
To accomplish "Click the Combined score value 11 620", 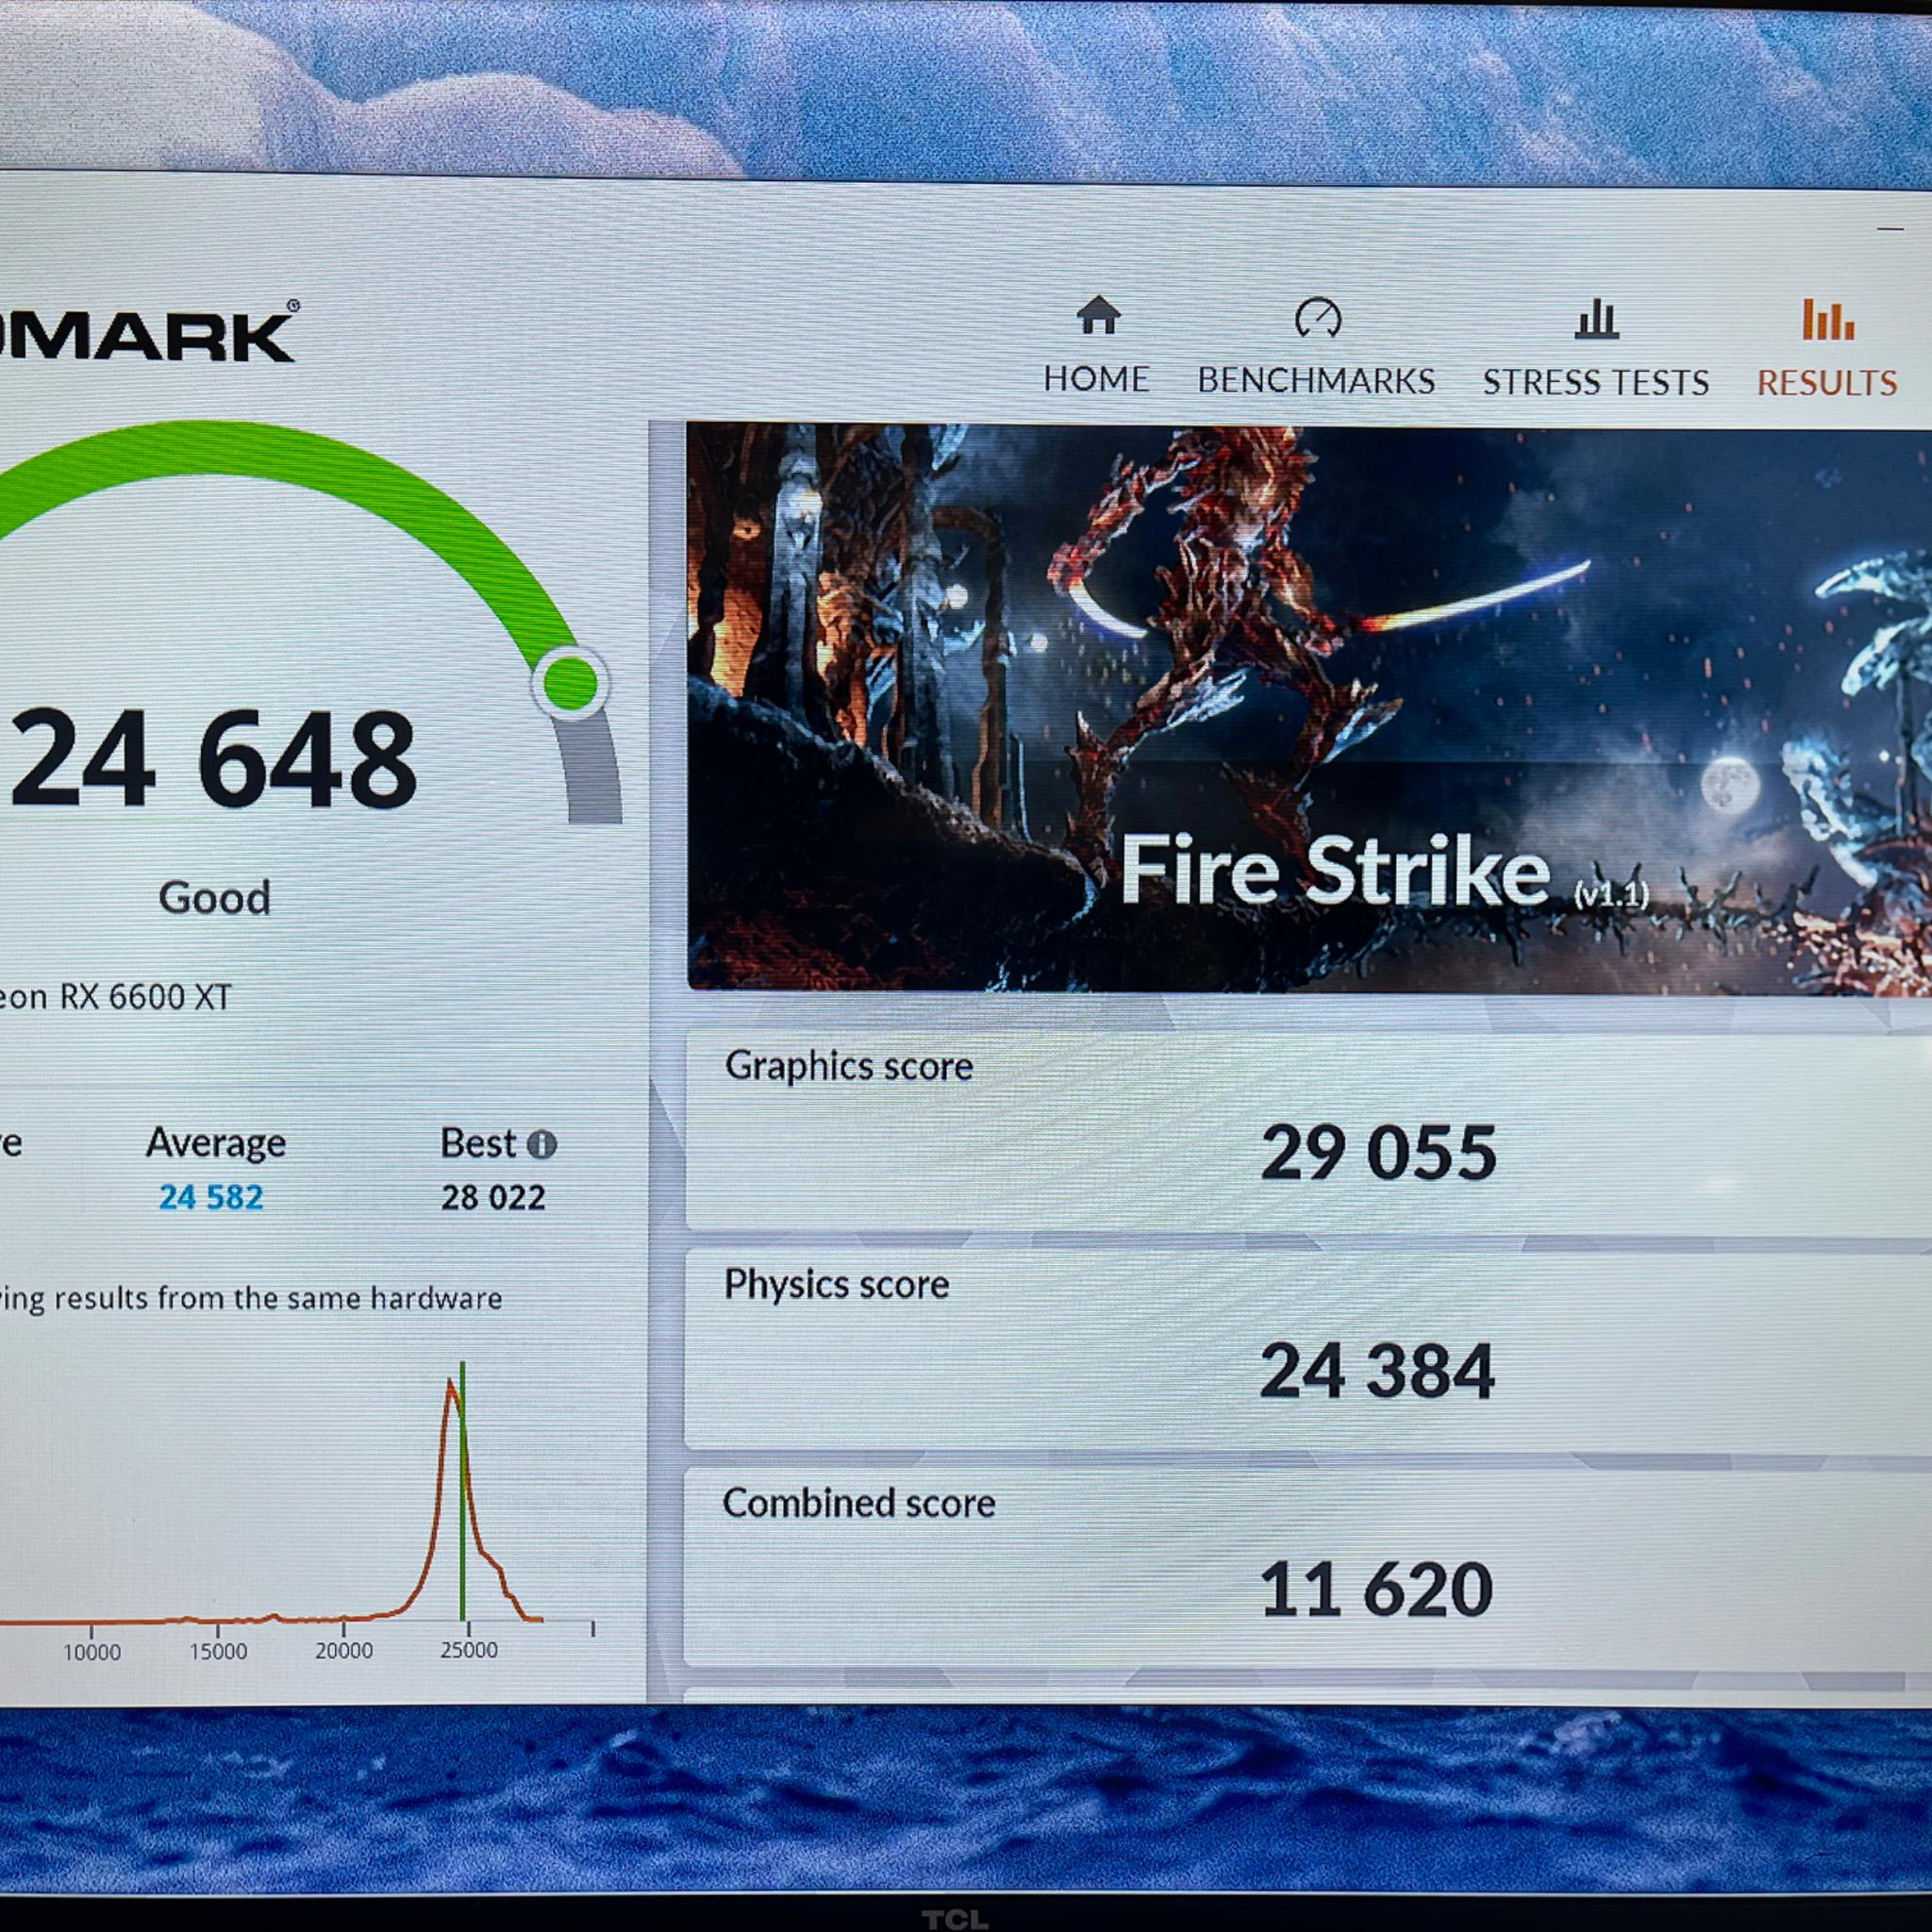I will click(x=1376, y=1589).
